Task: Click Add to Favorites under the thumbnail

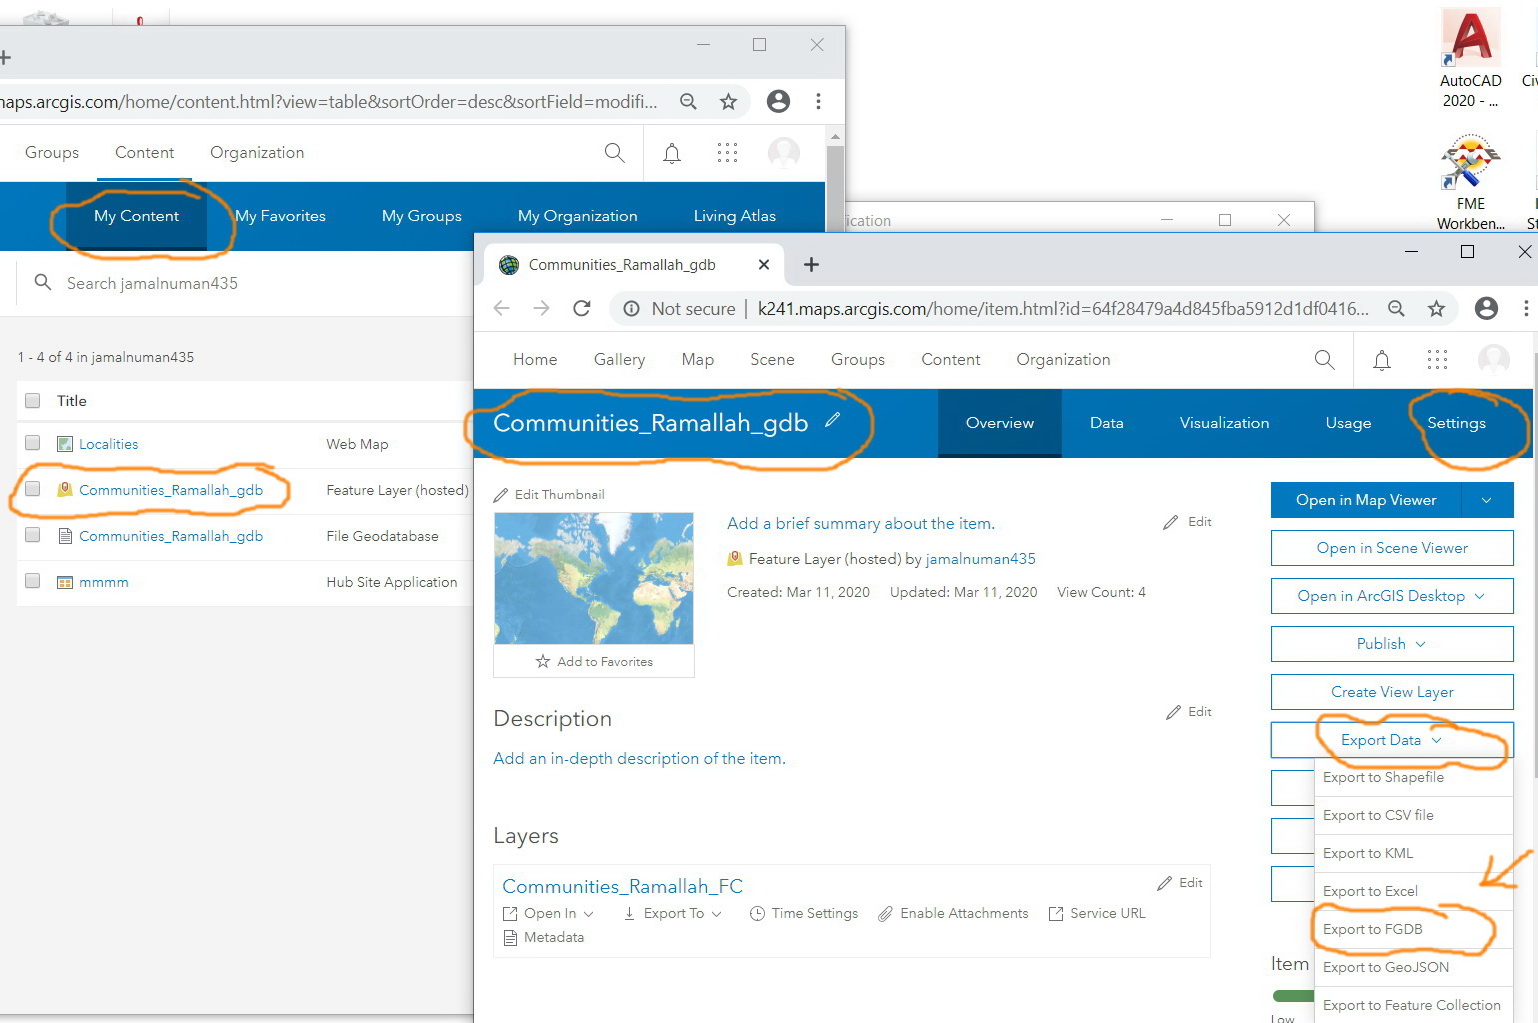Action: 594,661
